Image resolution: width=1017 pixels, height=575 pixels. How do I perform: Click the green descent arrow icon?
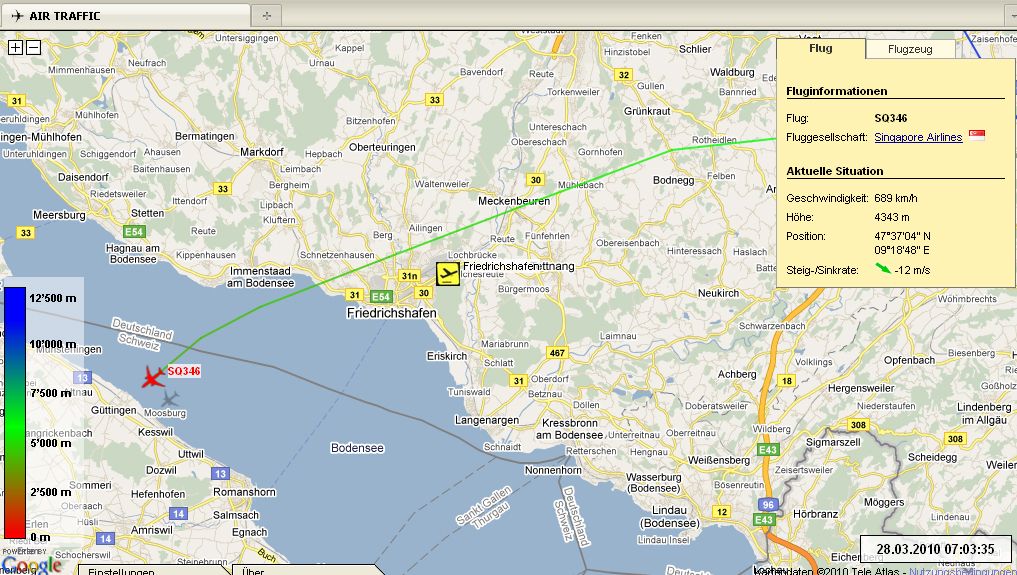coord(883,268)
